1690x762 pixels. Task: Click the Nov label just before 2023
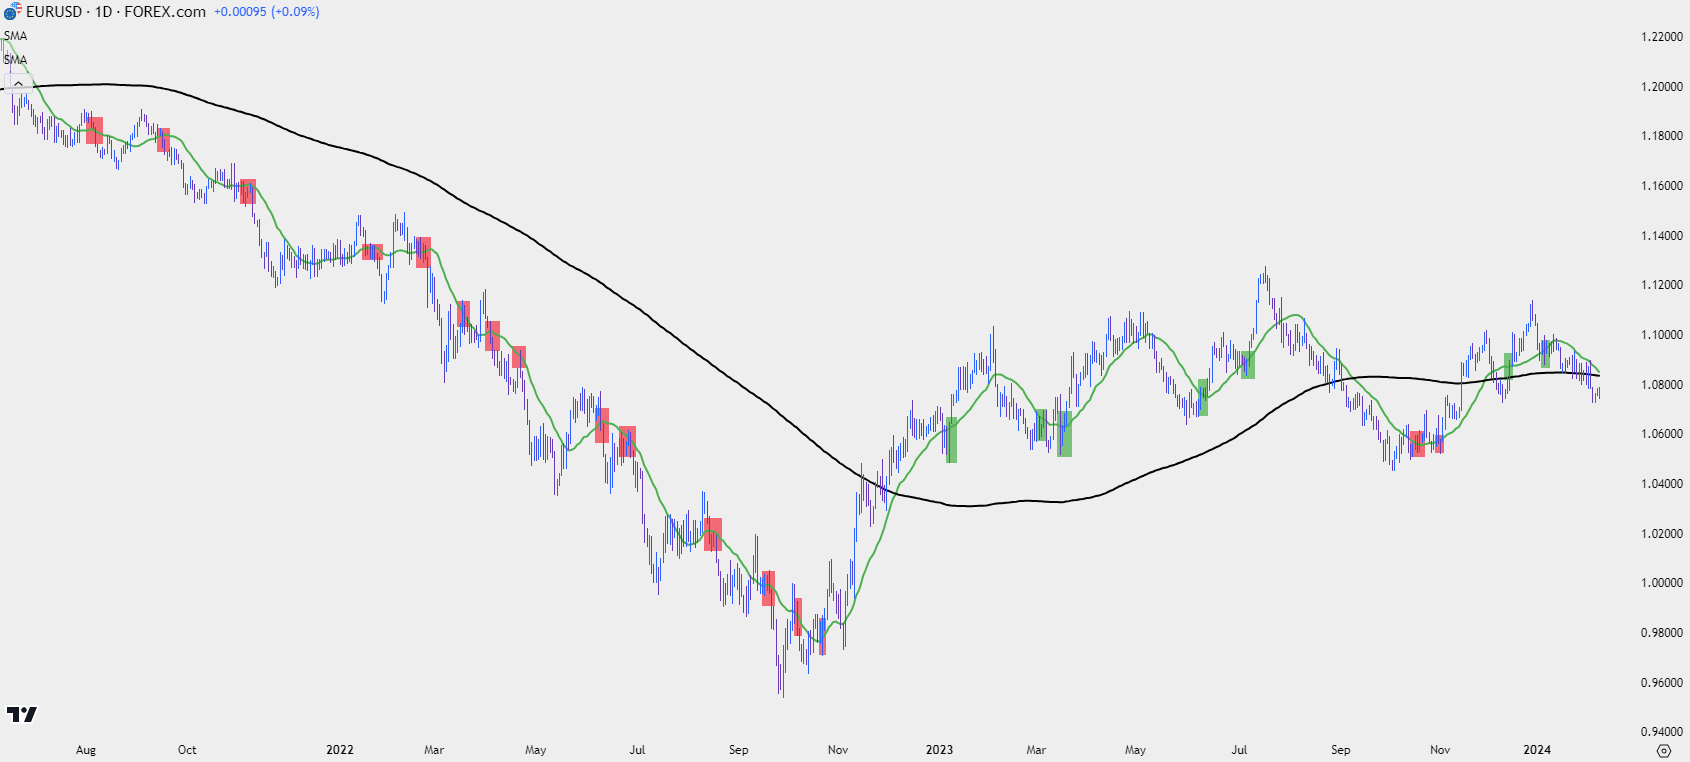(838, 750)
